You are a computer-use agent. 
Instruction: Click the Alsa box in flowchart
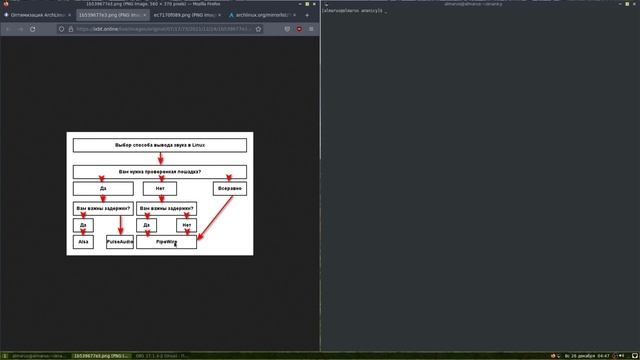pos(83,242)
